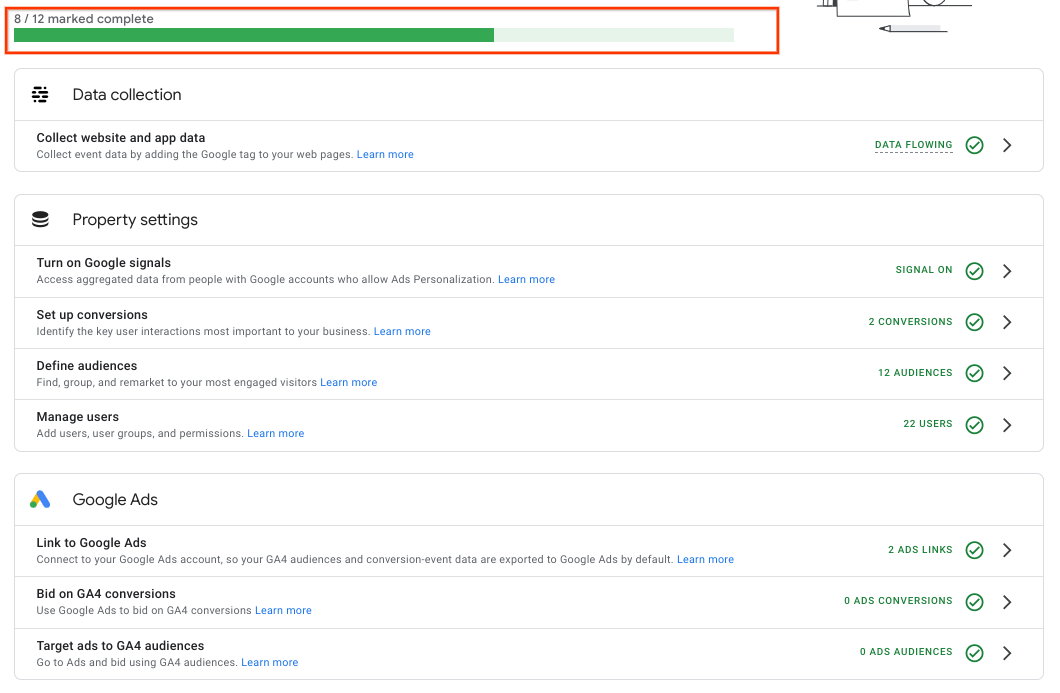
Task: Expand the Turn on Google signals row chevron
Action: pyautogui.click(x=1007, y=271)
